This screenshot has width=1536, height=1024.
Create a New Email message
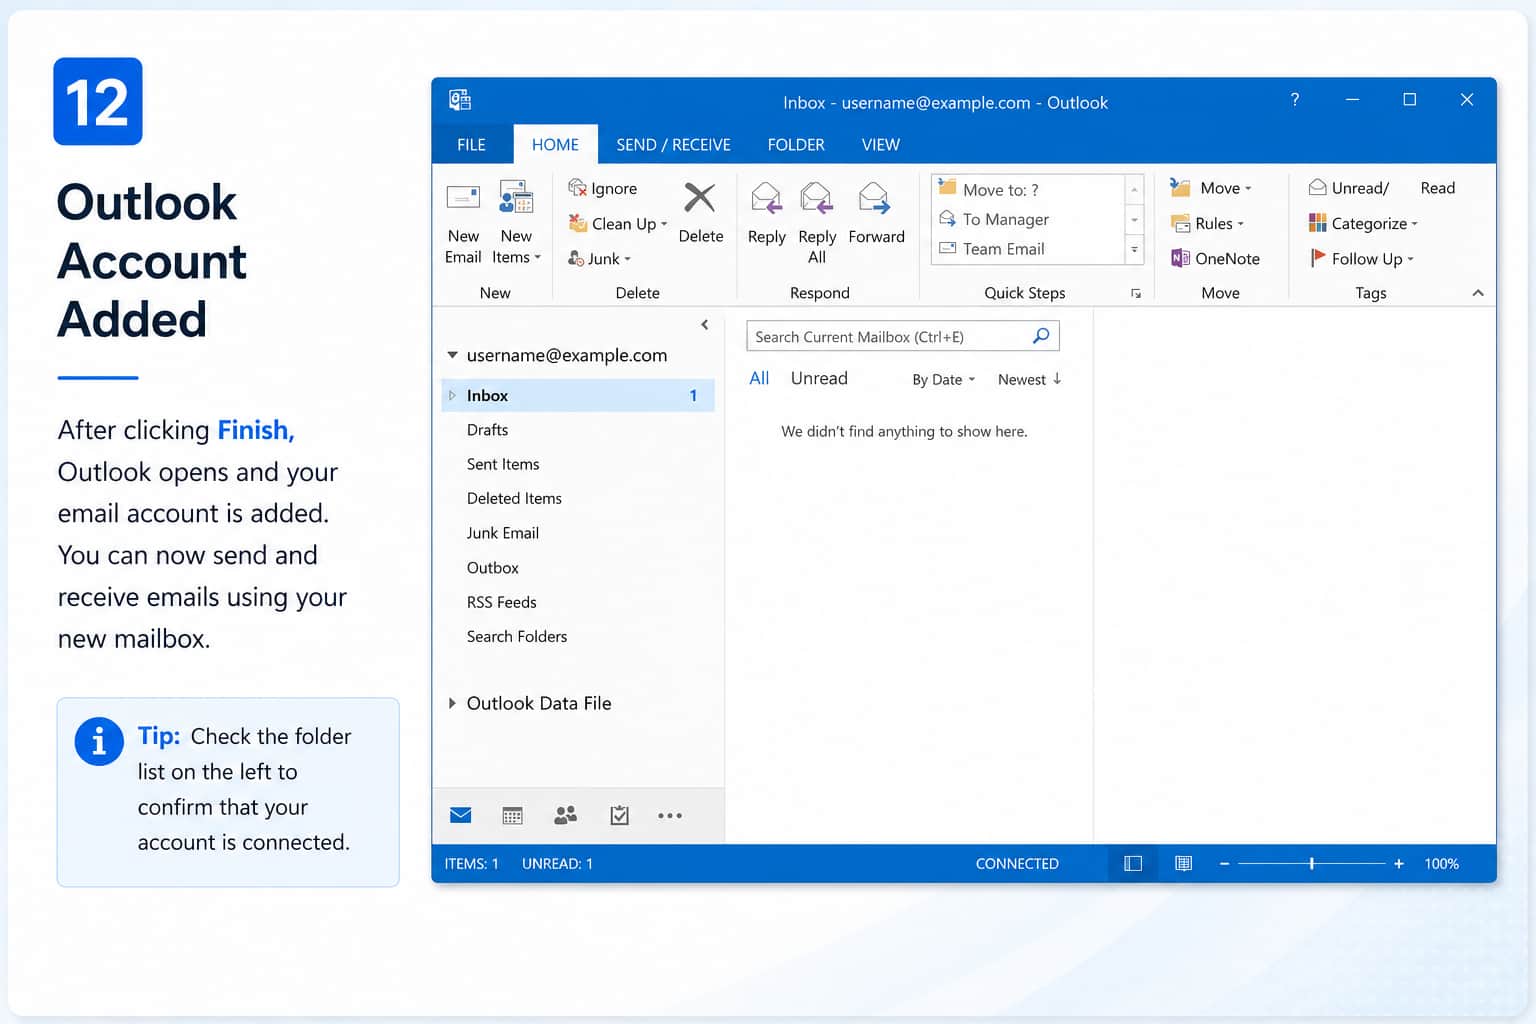tap(463, 222)
